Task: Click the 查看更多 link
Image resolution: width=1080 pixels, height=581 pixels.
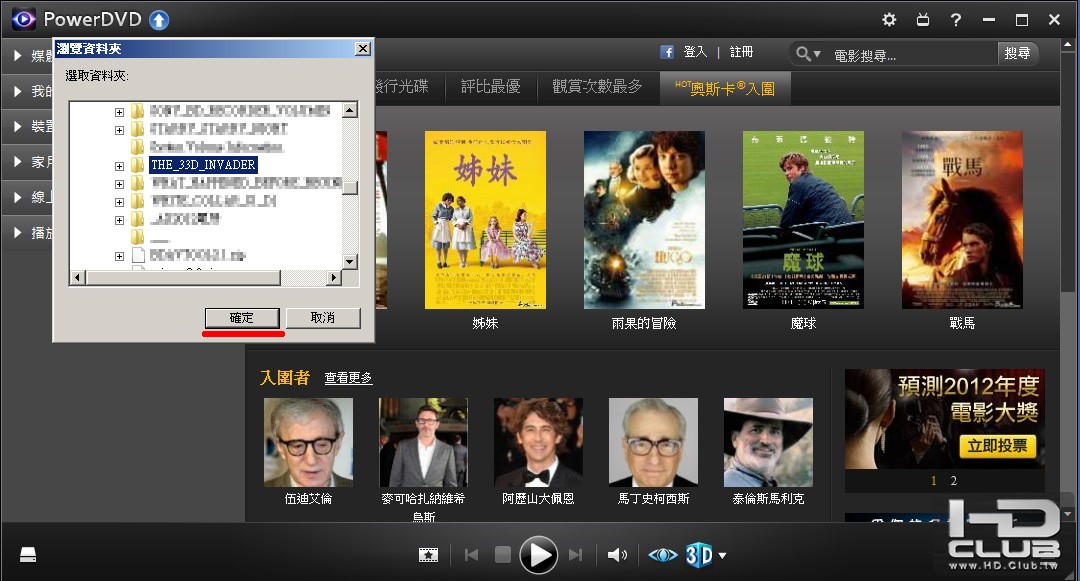Action: click(x=349, y=377)
